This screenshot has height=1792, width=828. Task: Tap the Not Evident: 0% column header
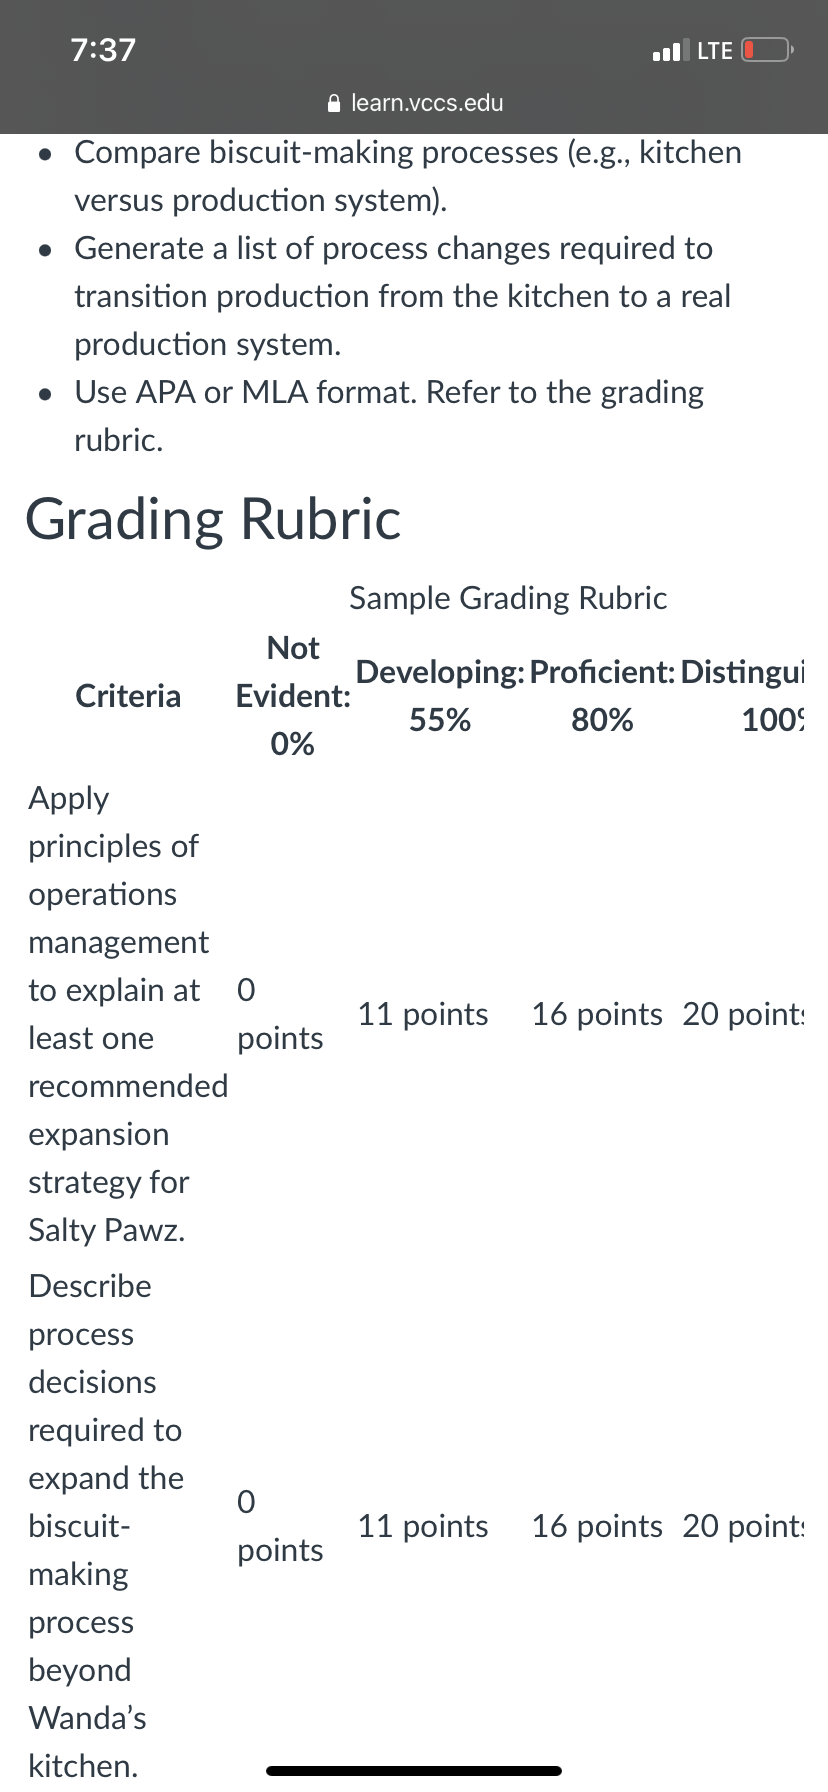[293, 696]
